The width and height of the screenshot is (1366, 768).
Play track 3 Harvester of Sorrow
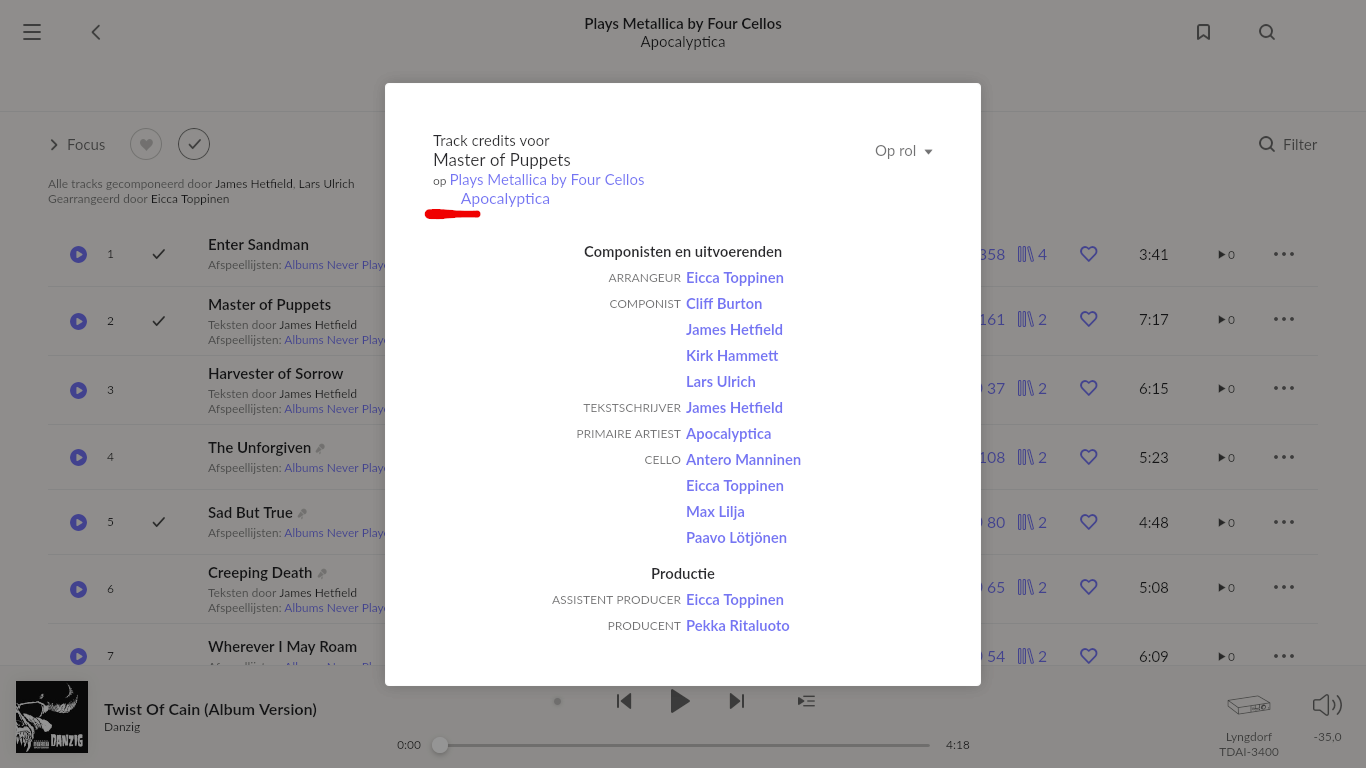[79, 390]
